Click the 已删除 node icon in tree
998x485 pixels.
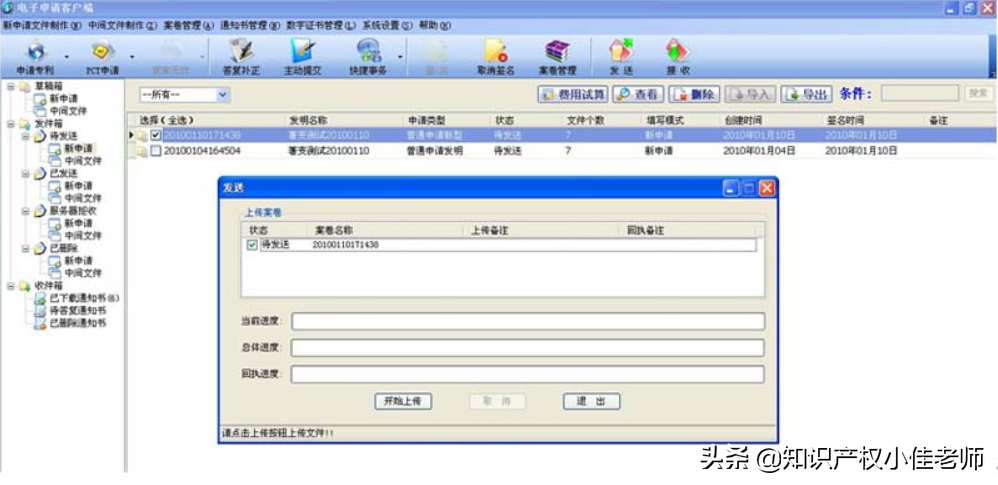(x=39, y=248)
